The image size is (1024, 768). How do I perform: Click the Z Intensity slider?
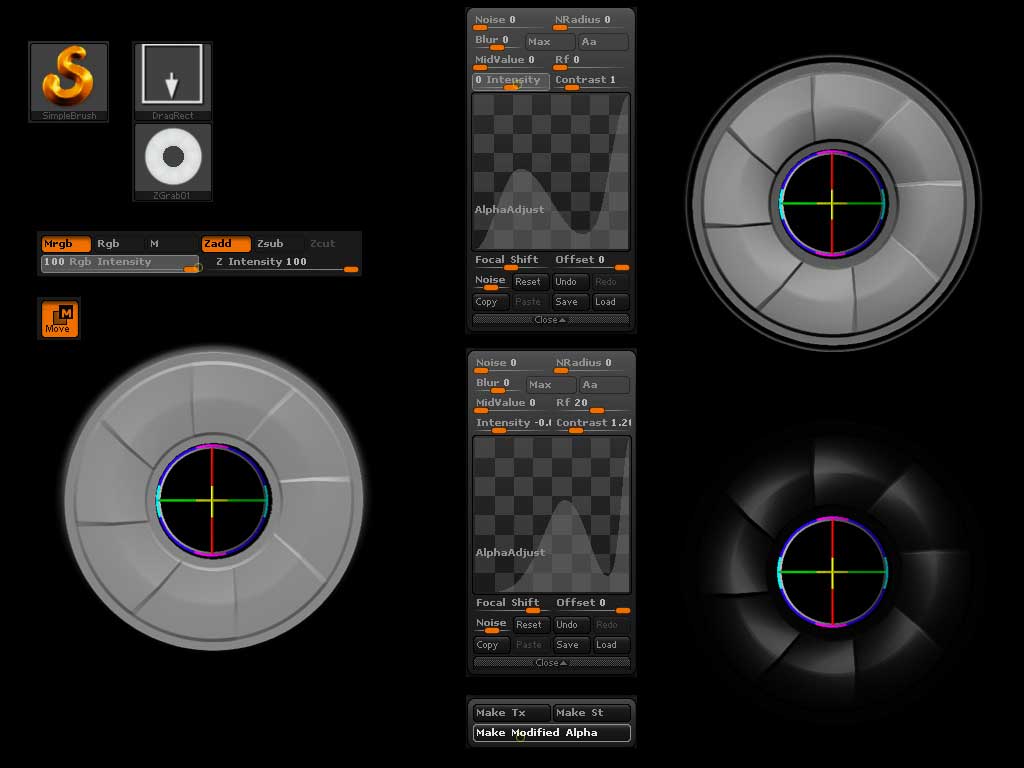283,263
